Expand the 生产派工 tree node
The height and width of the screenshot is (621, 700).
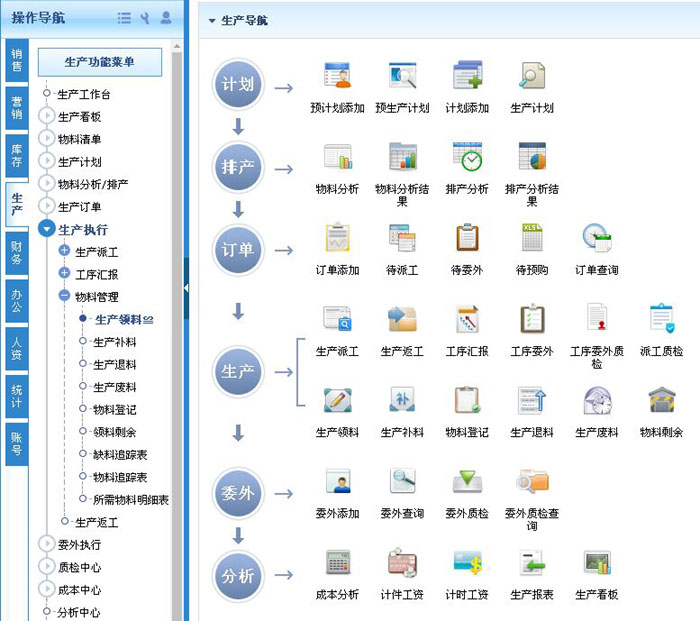(x=64, y=251)
